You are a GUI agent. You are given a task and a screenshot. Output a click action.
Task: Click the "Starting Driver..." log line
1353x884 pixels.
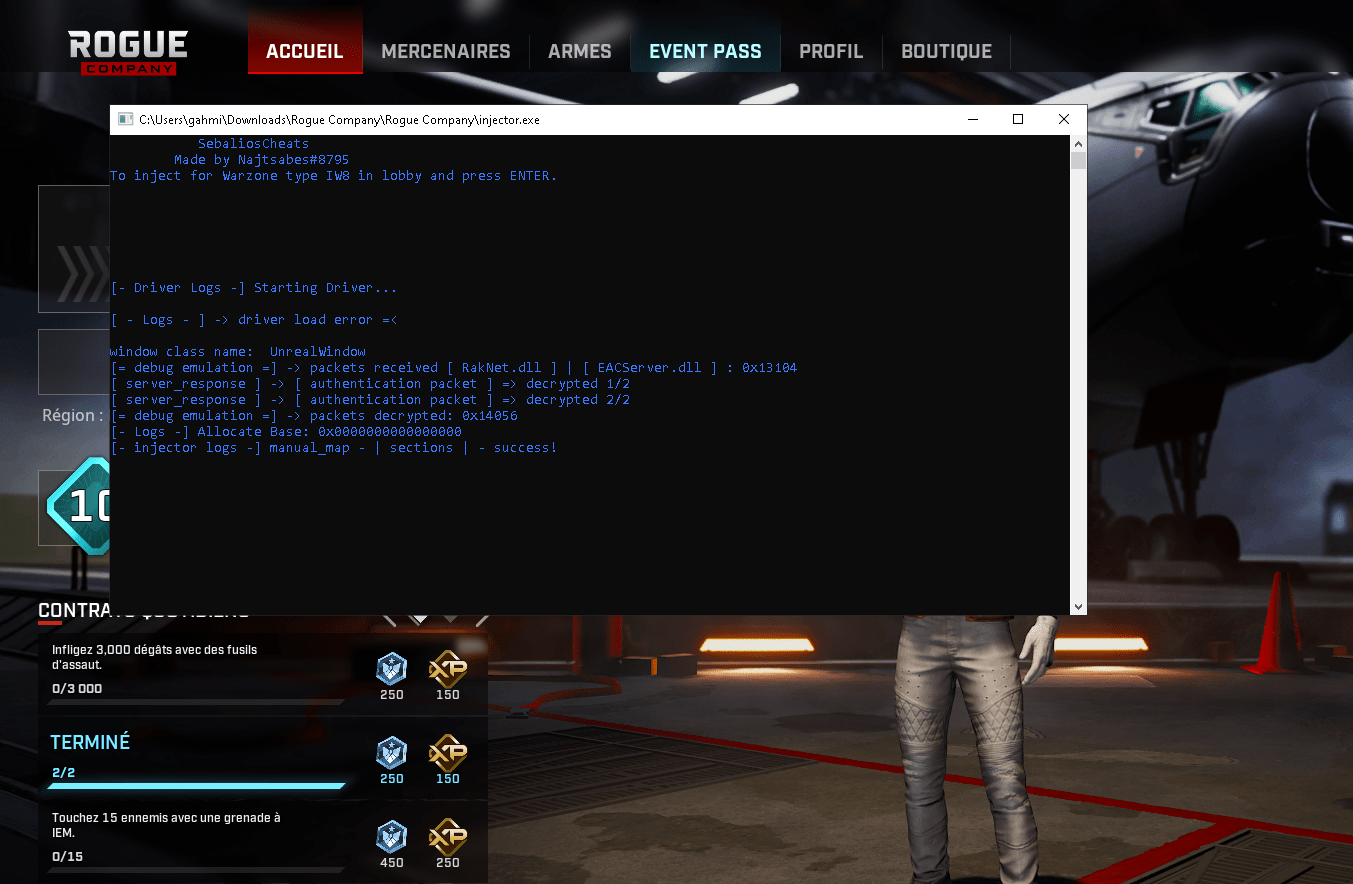click(x=254, y=288)
